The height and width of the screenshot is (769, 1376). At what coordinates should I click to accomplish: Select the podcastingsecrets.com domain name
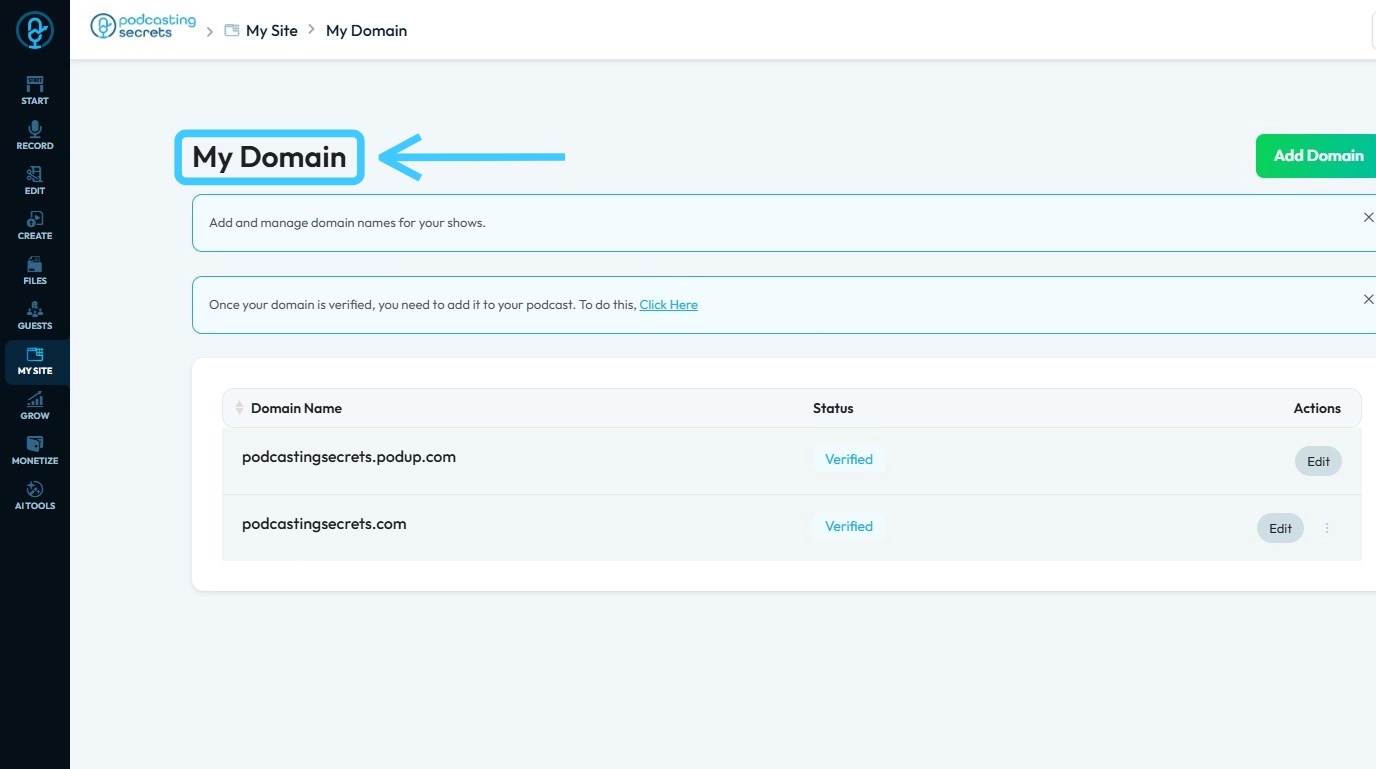pyautogui.click(x=324, y=524)
